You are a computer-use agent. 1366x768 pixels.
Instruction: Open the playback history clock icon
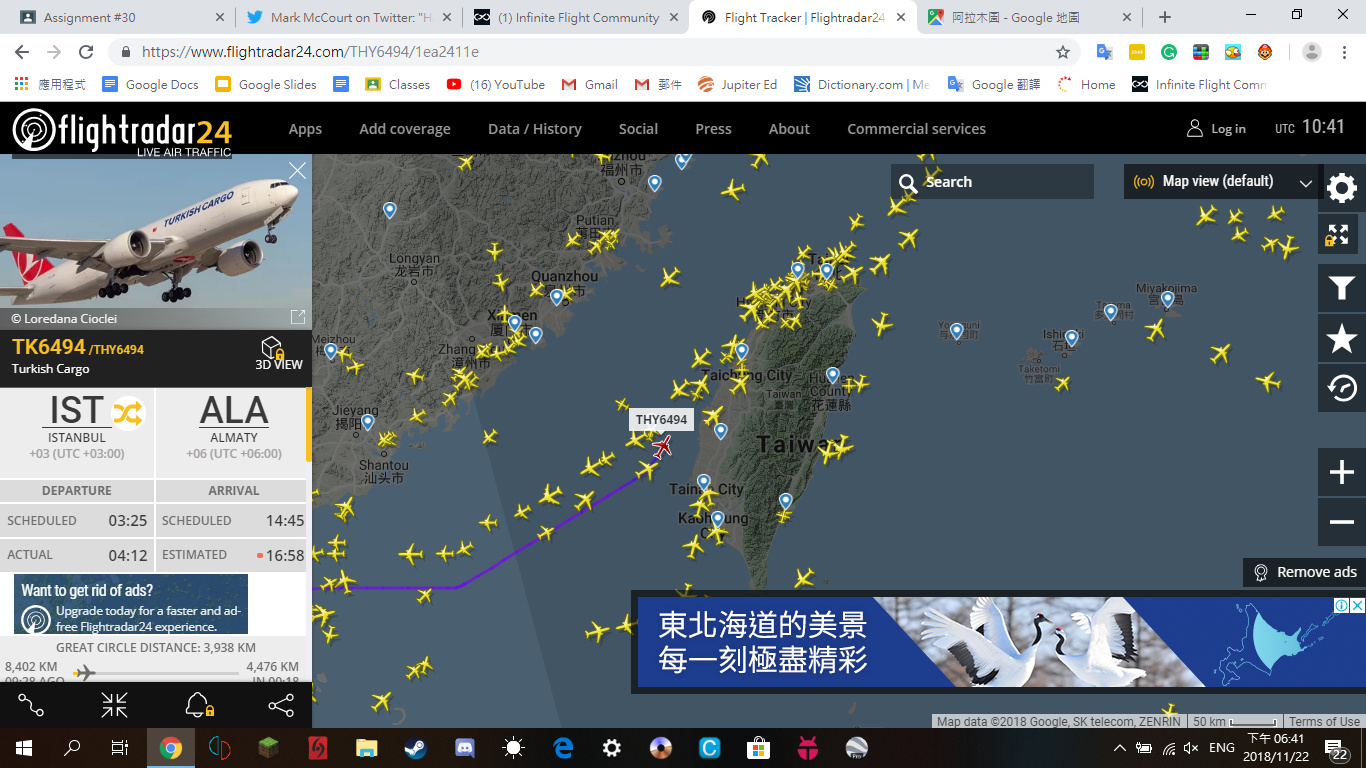pos(1341,388)
